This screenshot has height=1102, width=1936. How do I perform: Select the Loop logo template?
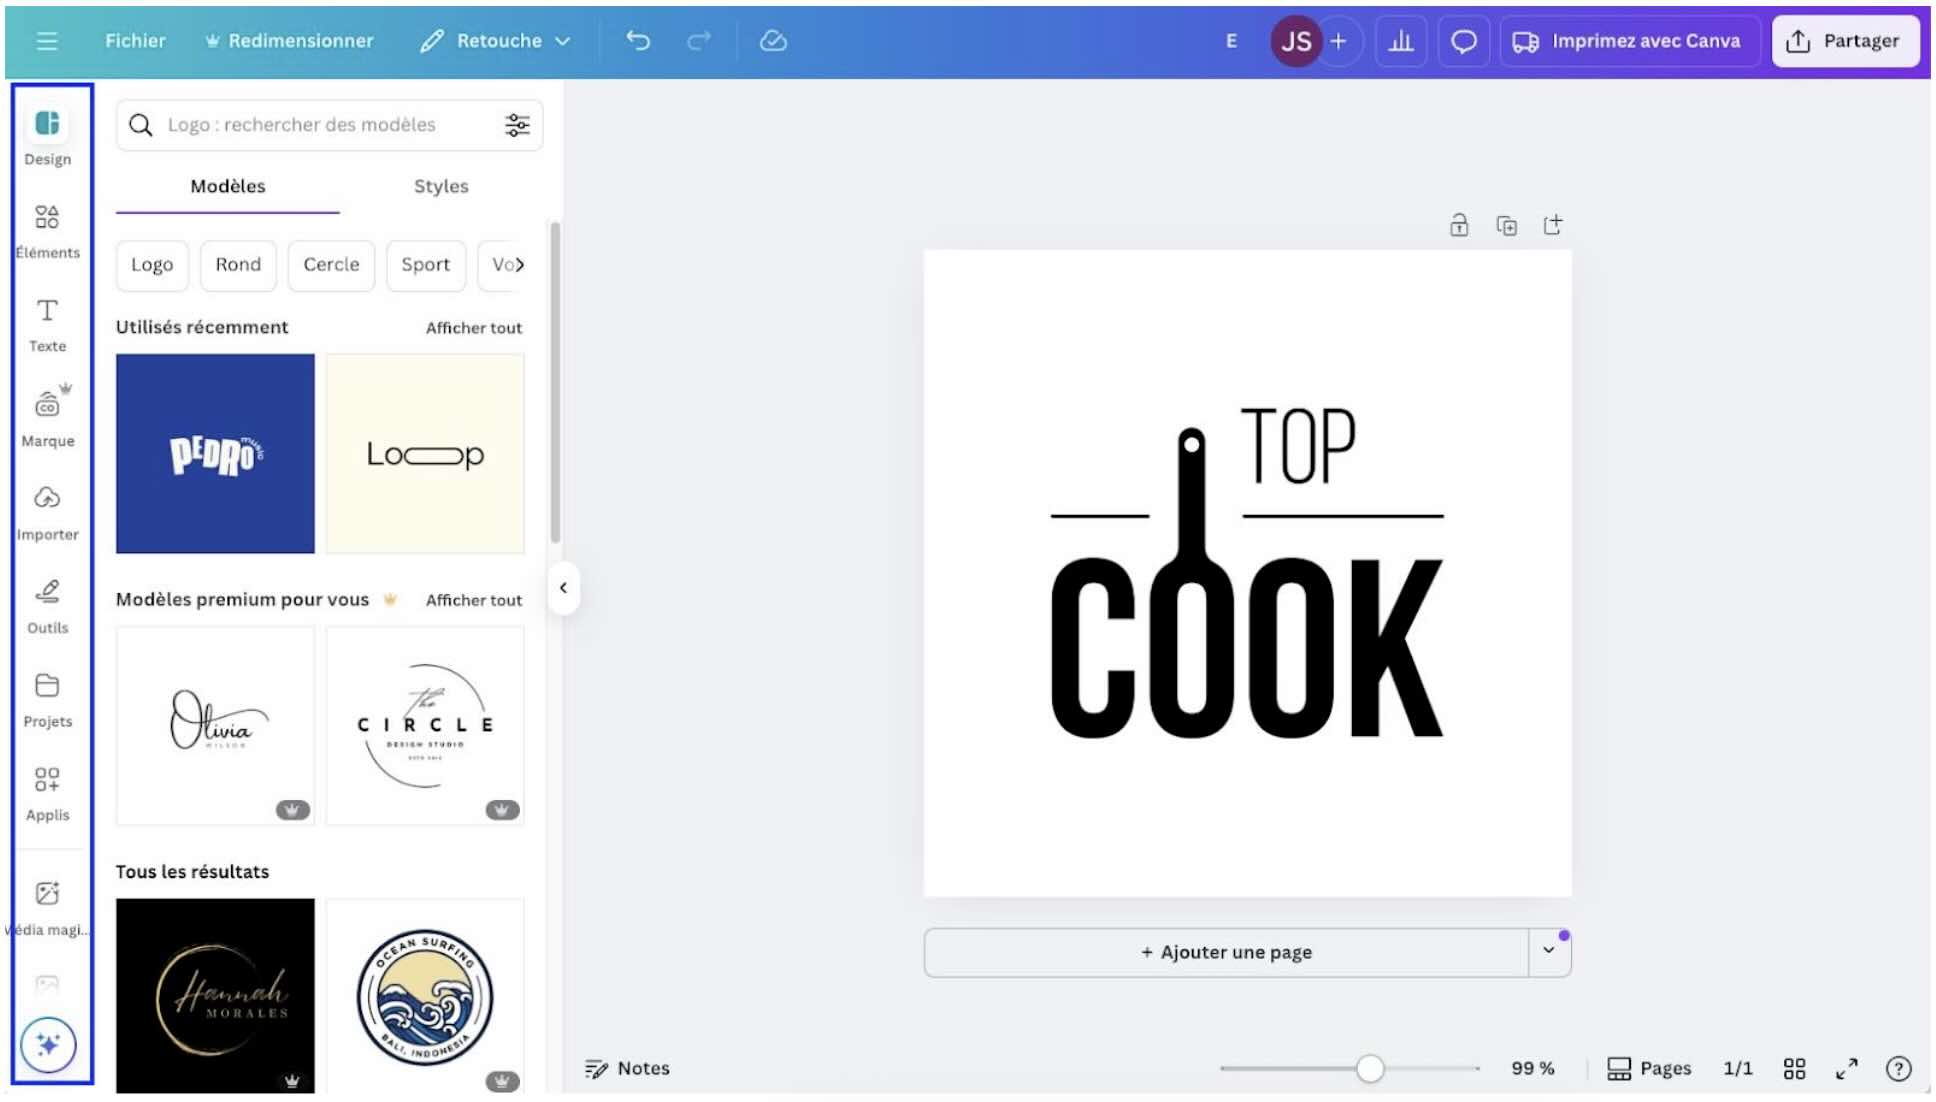pos(425,453)
